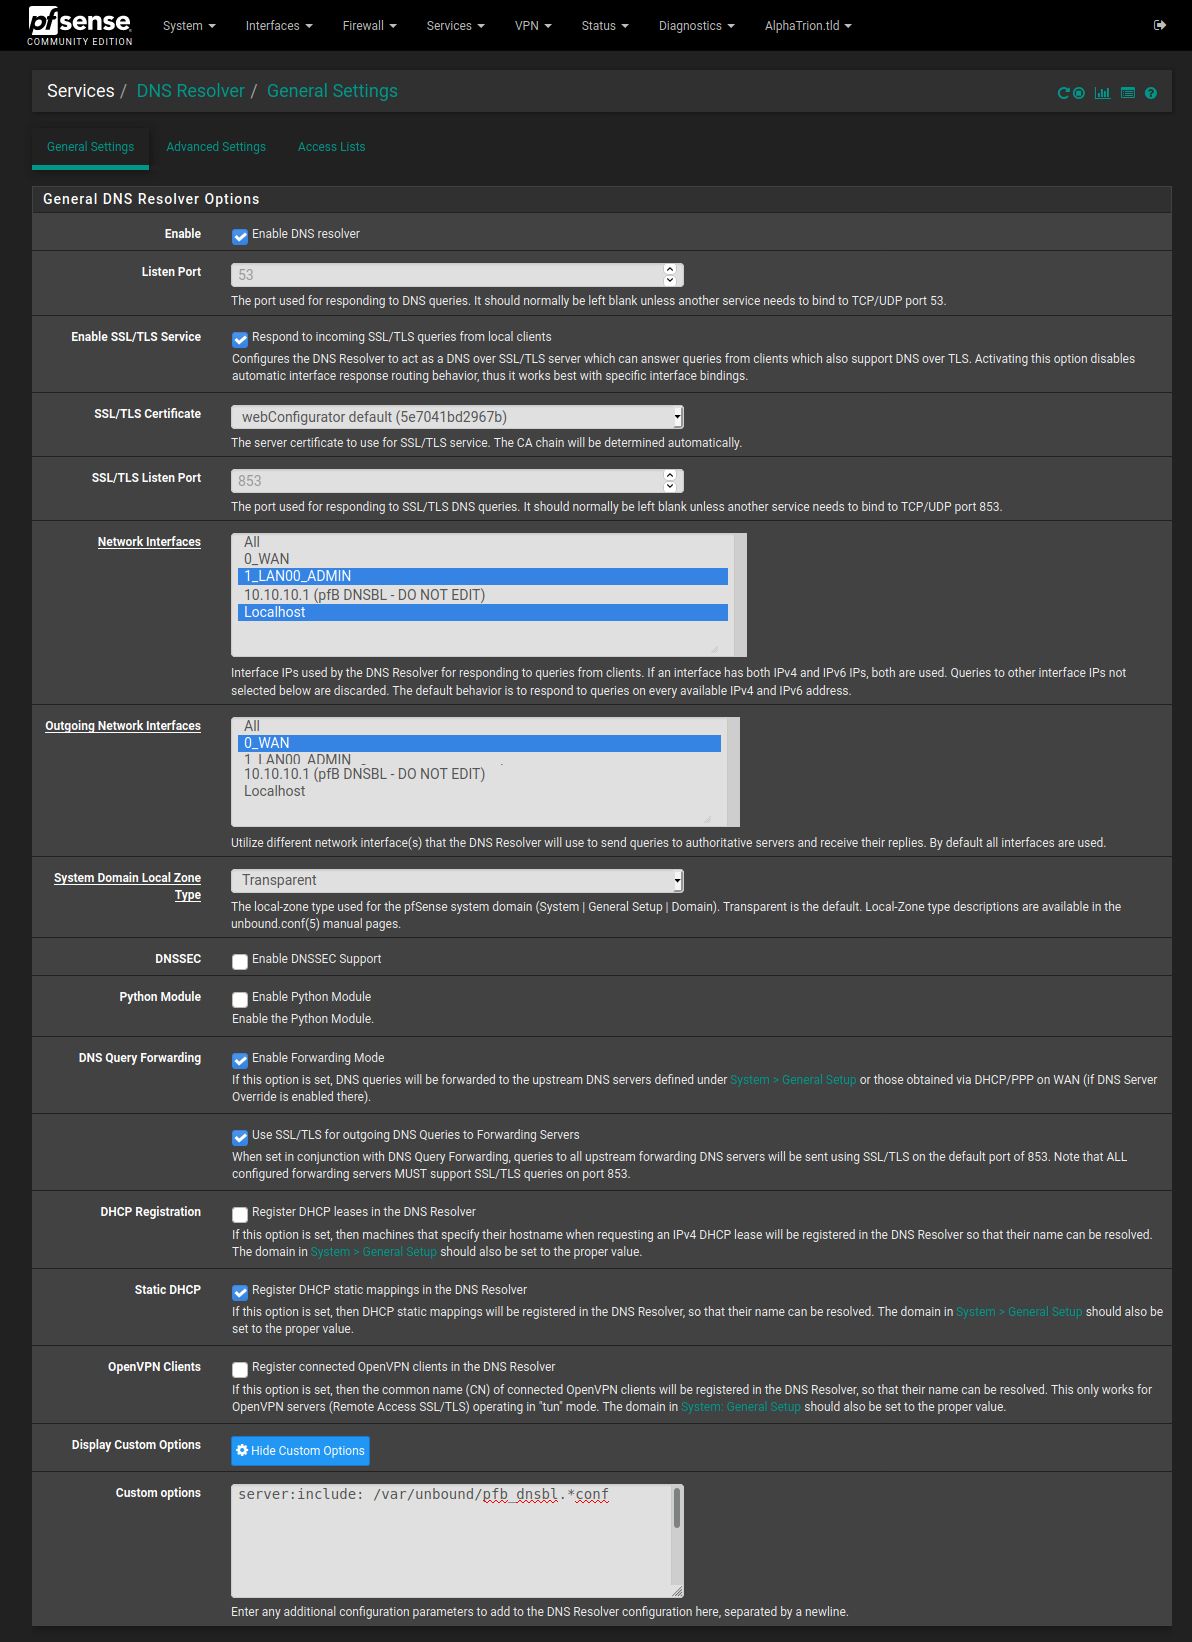
Task: Open the VPN menu dropdown
Action: point(533,26)
